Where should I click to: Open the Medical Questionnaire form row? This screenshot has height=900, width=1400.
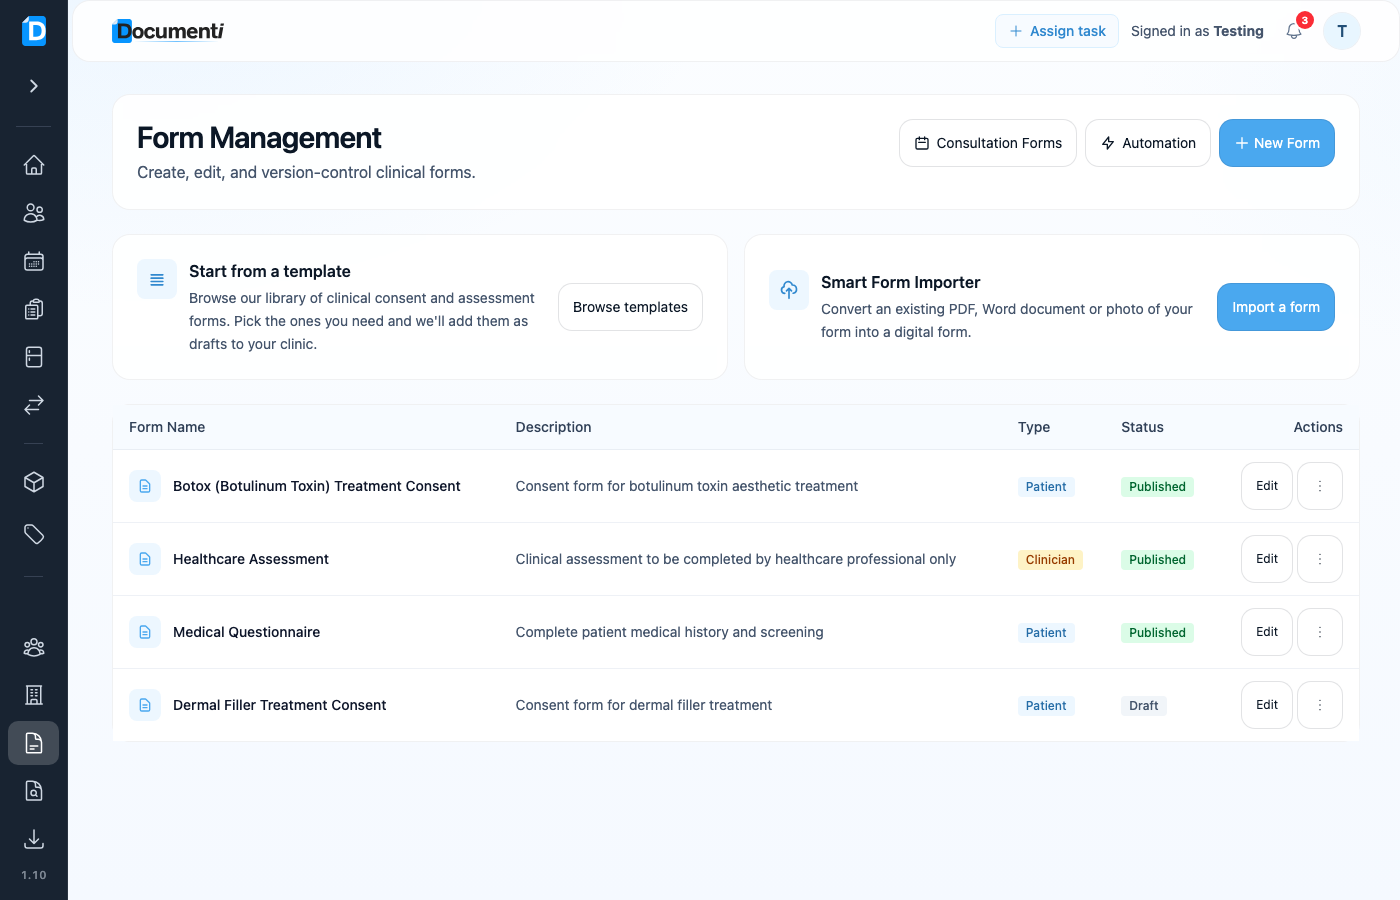(x=736, y=632)
